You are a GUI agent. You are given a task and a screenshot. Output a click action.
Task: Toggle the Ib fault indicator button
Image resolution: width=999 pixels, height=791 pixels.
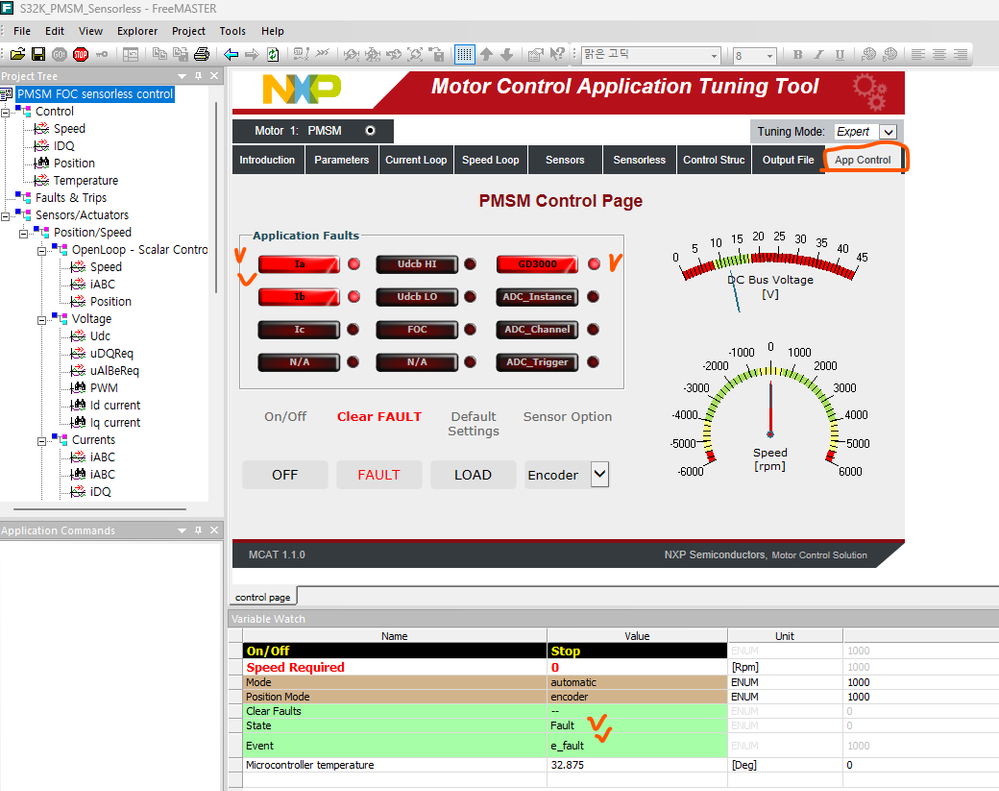[299, 297]
